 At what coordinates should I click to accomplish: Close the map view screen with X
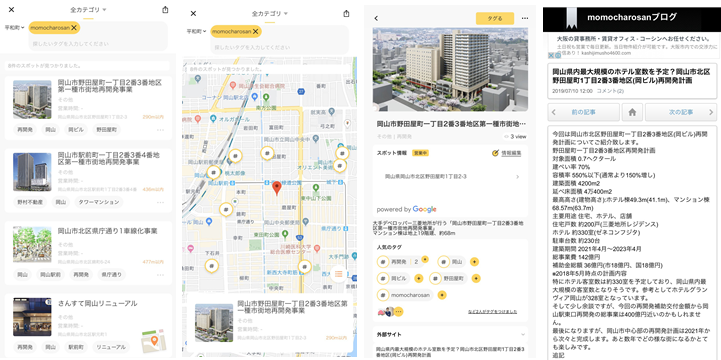[x=193, y=14]
